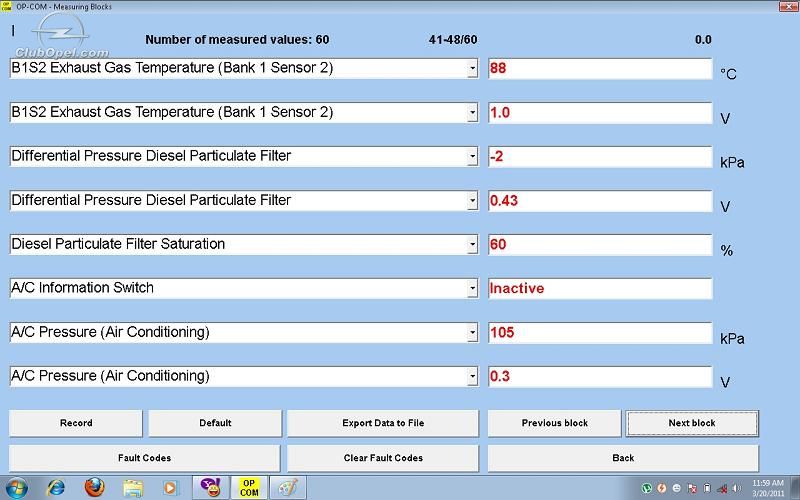Viewport: 800px width, 500px height.
Task: Expand the Diesel Particulate Filter Saturation dropdown
Action: (x=472, y=244)
